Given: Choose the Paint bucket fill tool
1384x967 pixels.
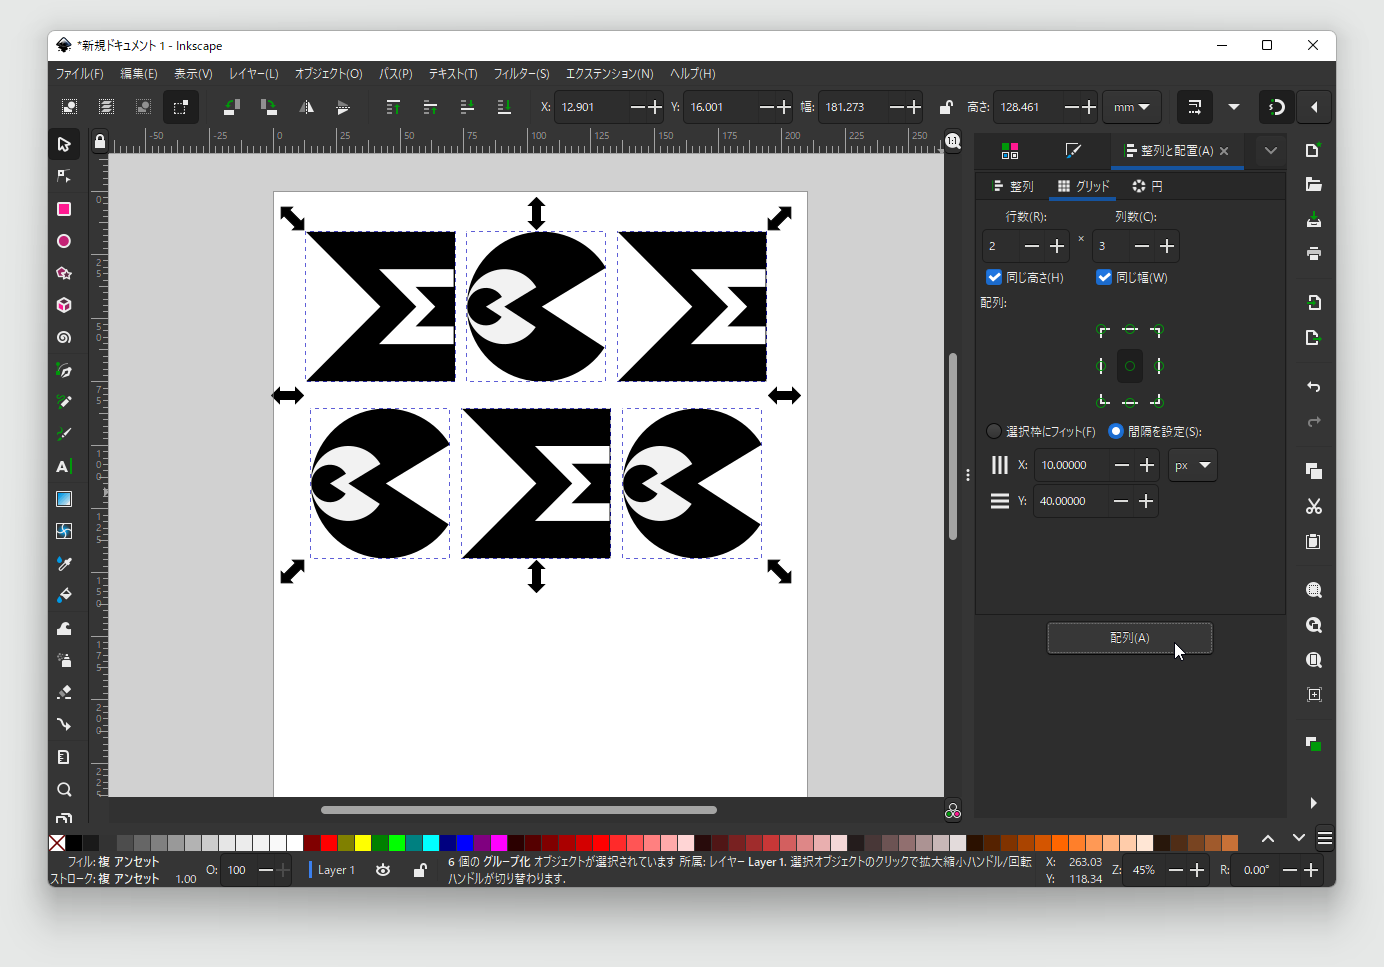Looking at the screenshot, I should [x=64, y=596].
